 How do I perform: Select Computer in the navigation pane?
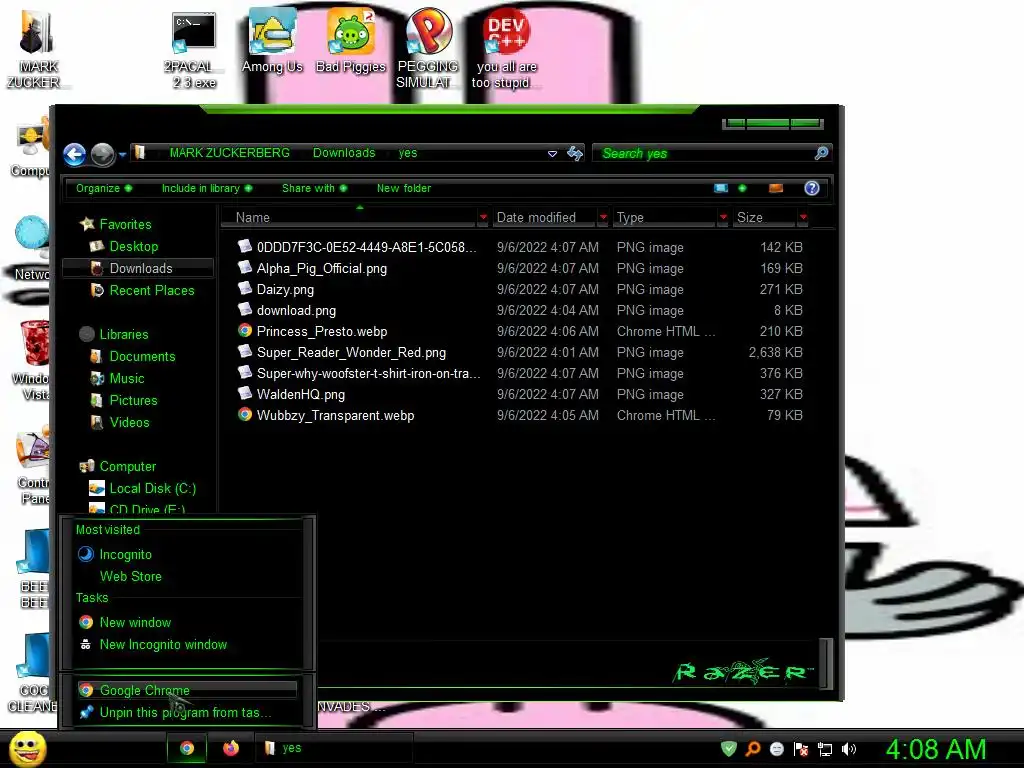pyautogui.click(x=128, y=466)
